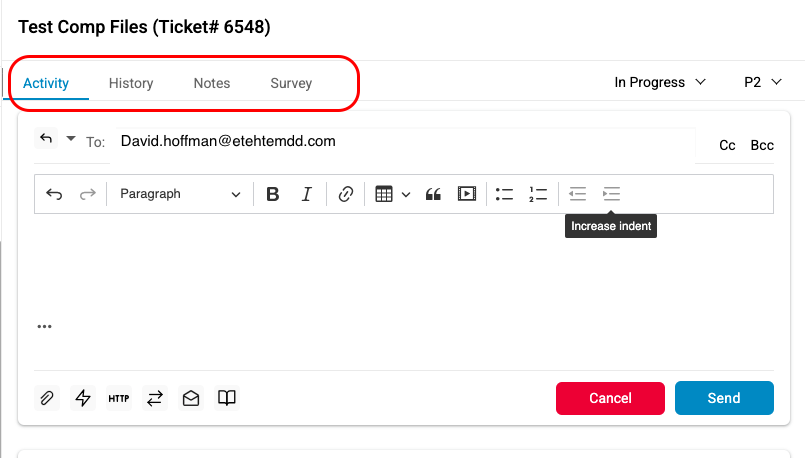Toggle italic formatting
Image resolution: width=805 pixels, height=458 pixels.
[x=307, y=194]
